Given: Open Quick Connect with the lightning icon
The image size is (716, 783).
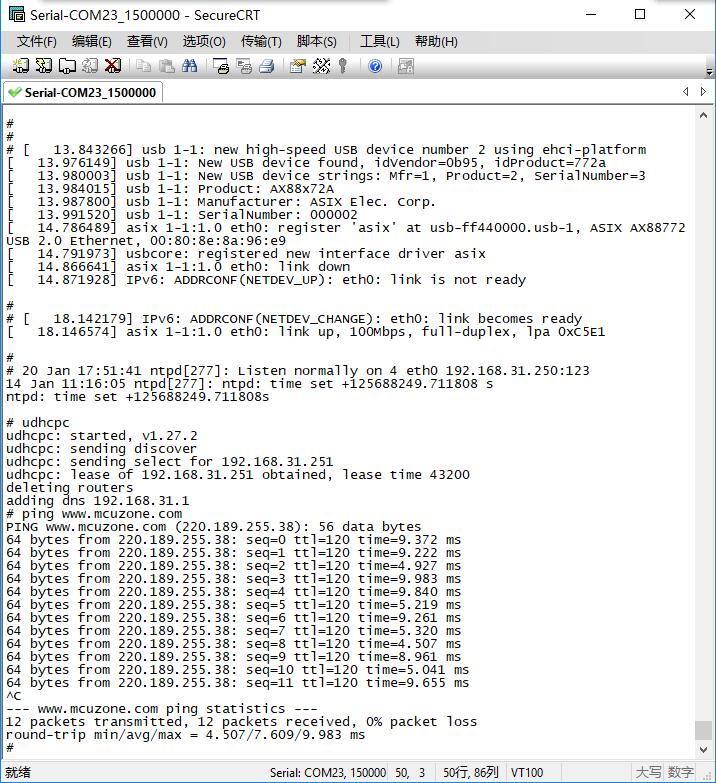Looking at the screenshot, I should pos(43,66).
